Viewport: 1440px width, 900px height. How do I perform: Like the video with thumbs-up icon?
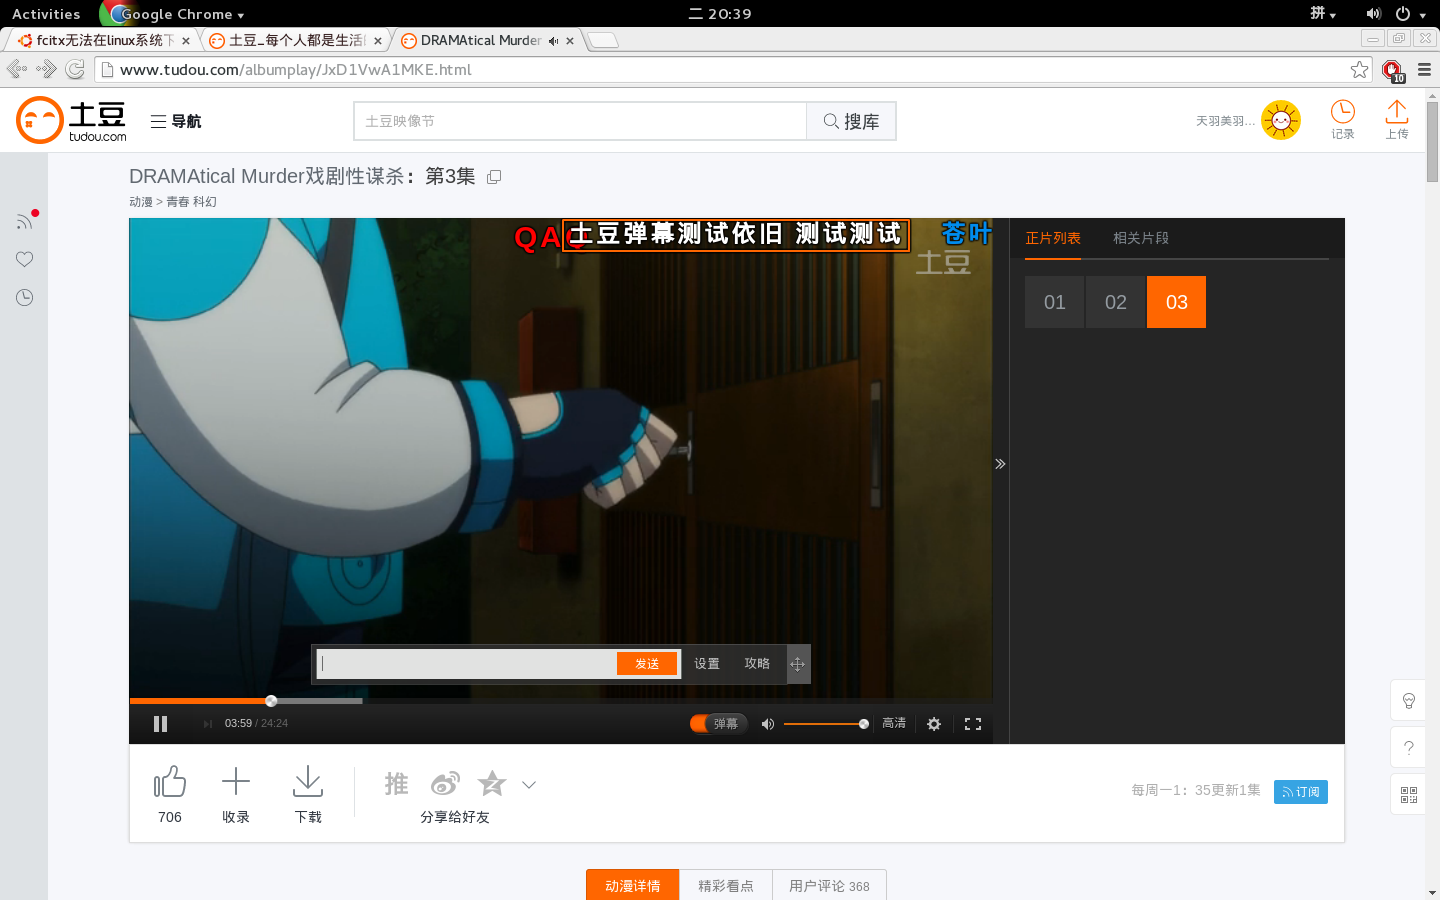point(170,782)
